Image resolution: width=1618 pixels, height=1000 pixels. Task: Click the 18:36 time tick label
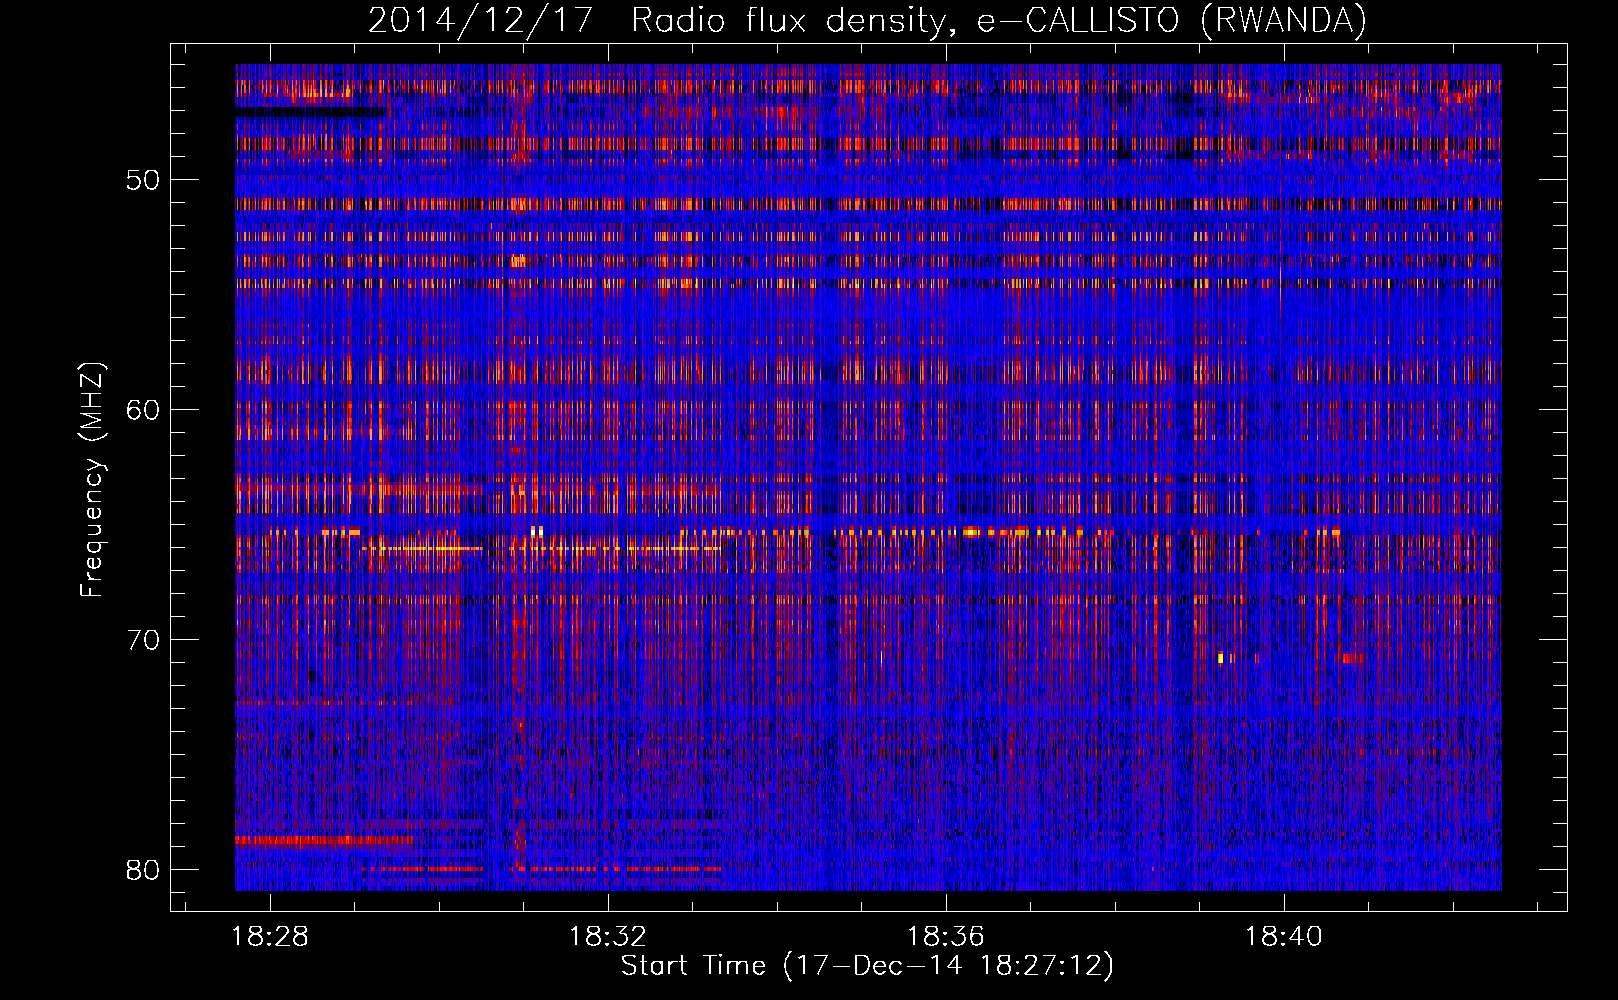(946, 937)
